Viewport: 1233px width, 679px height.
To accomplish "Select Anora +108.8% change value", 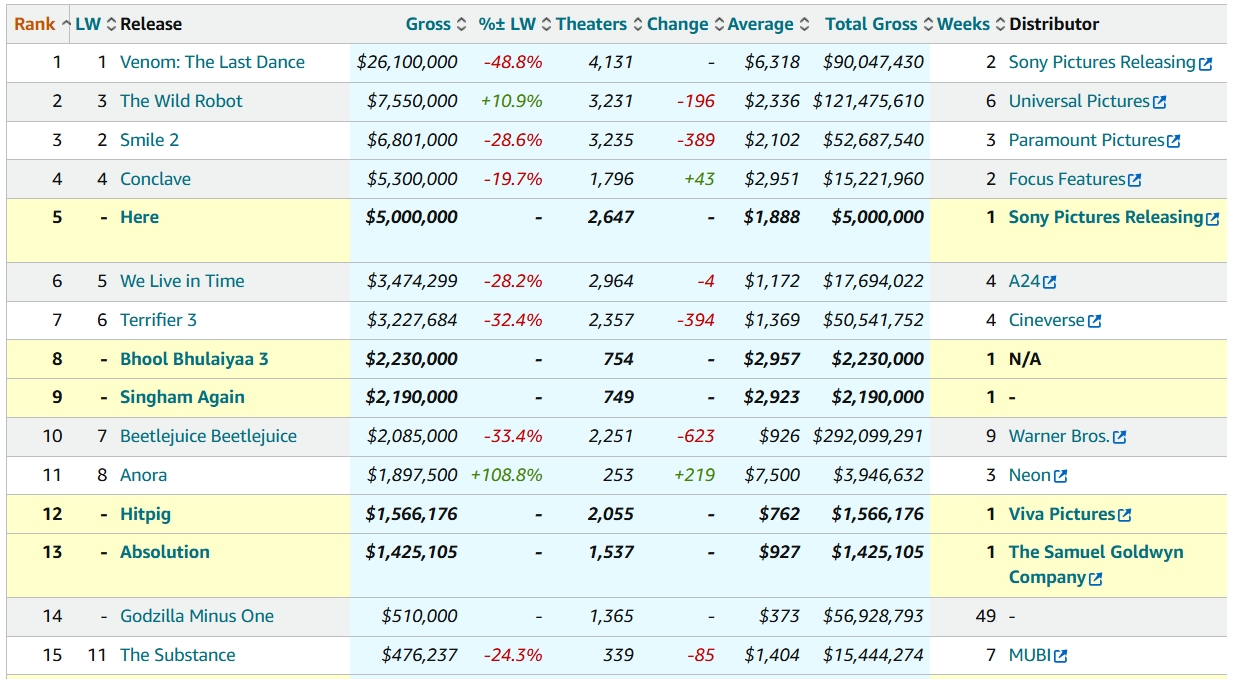I will (x=507, y=475).
